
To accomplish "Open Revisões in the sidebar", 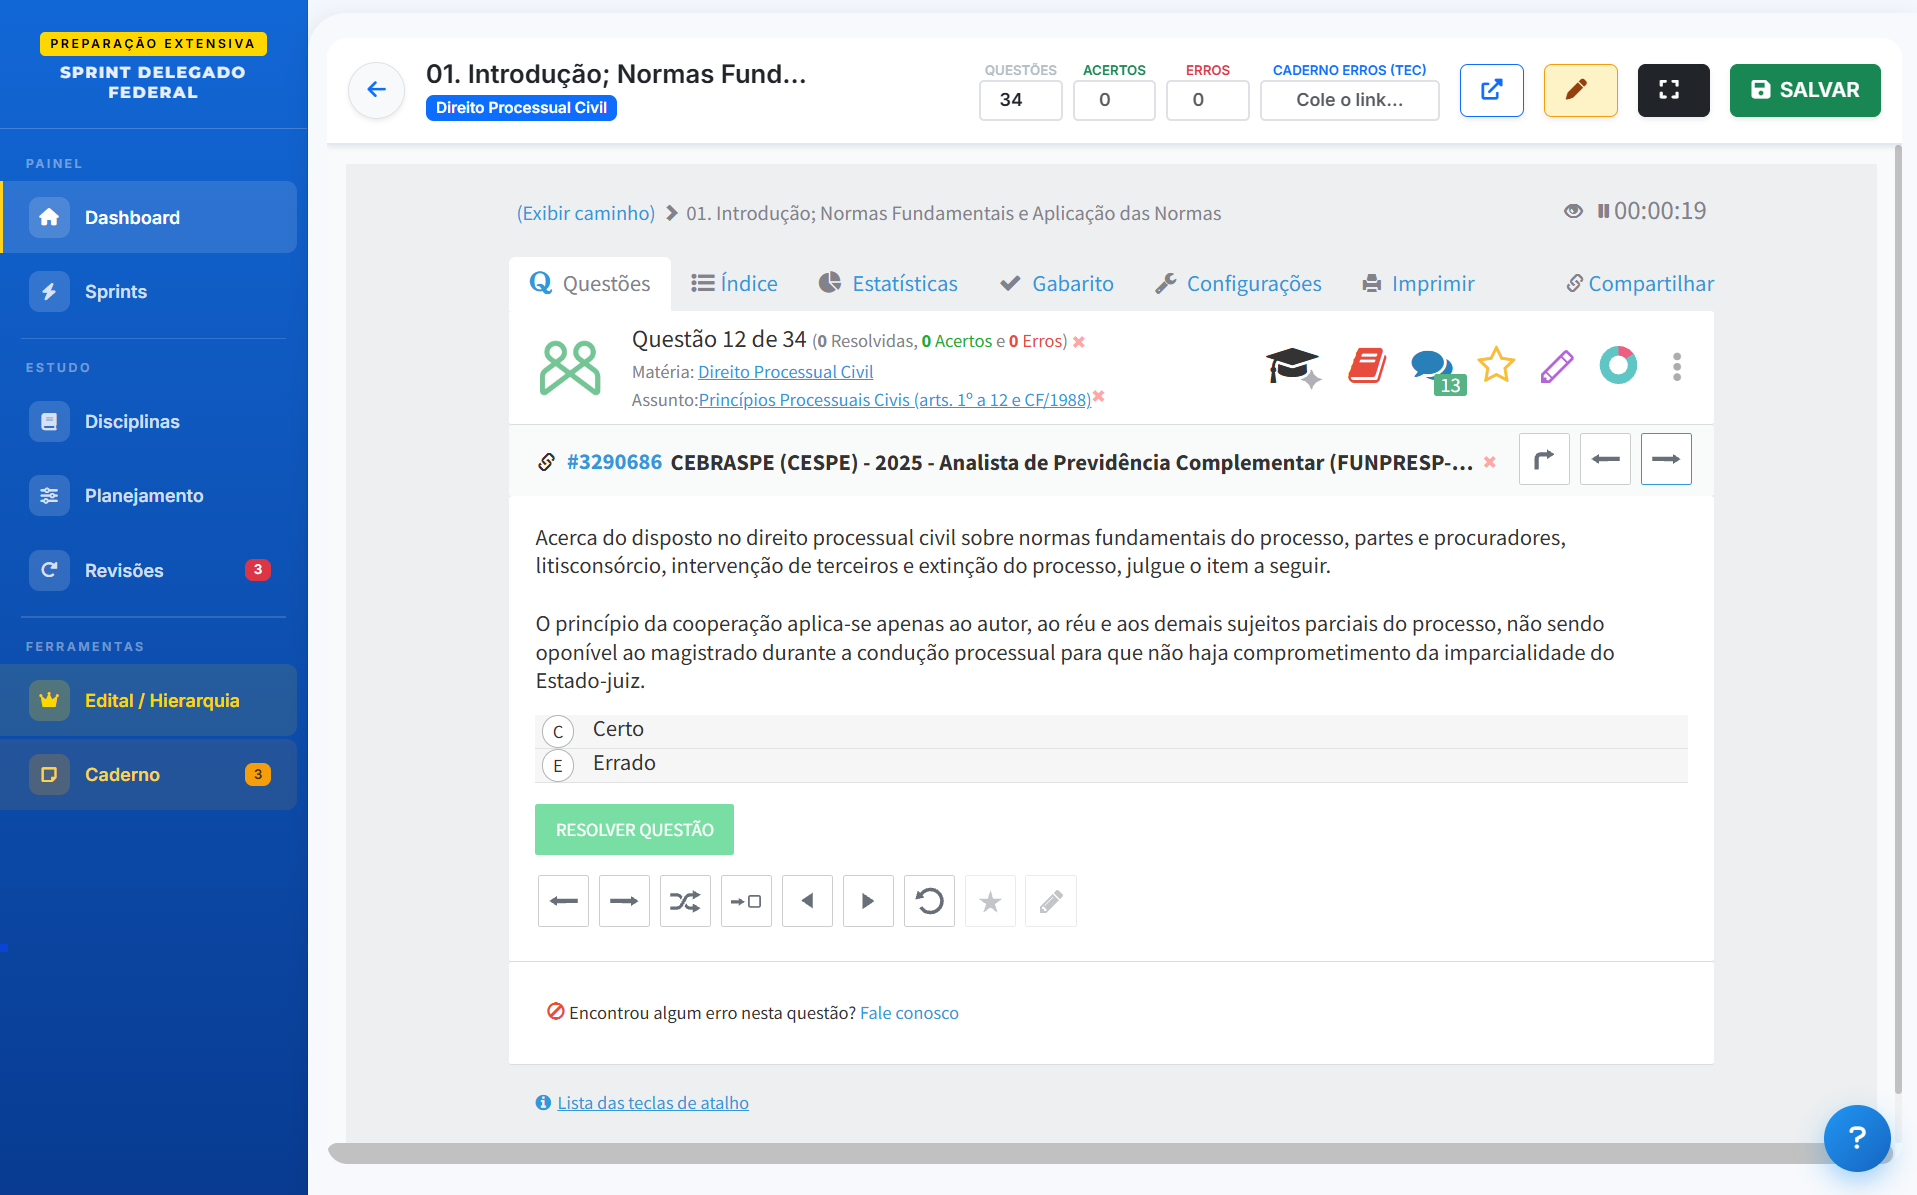I will (x=149, y=570).
